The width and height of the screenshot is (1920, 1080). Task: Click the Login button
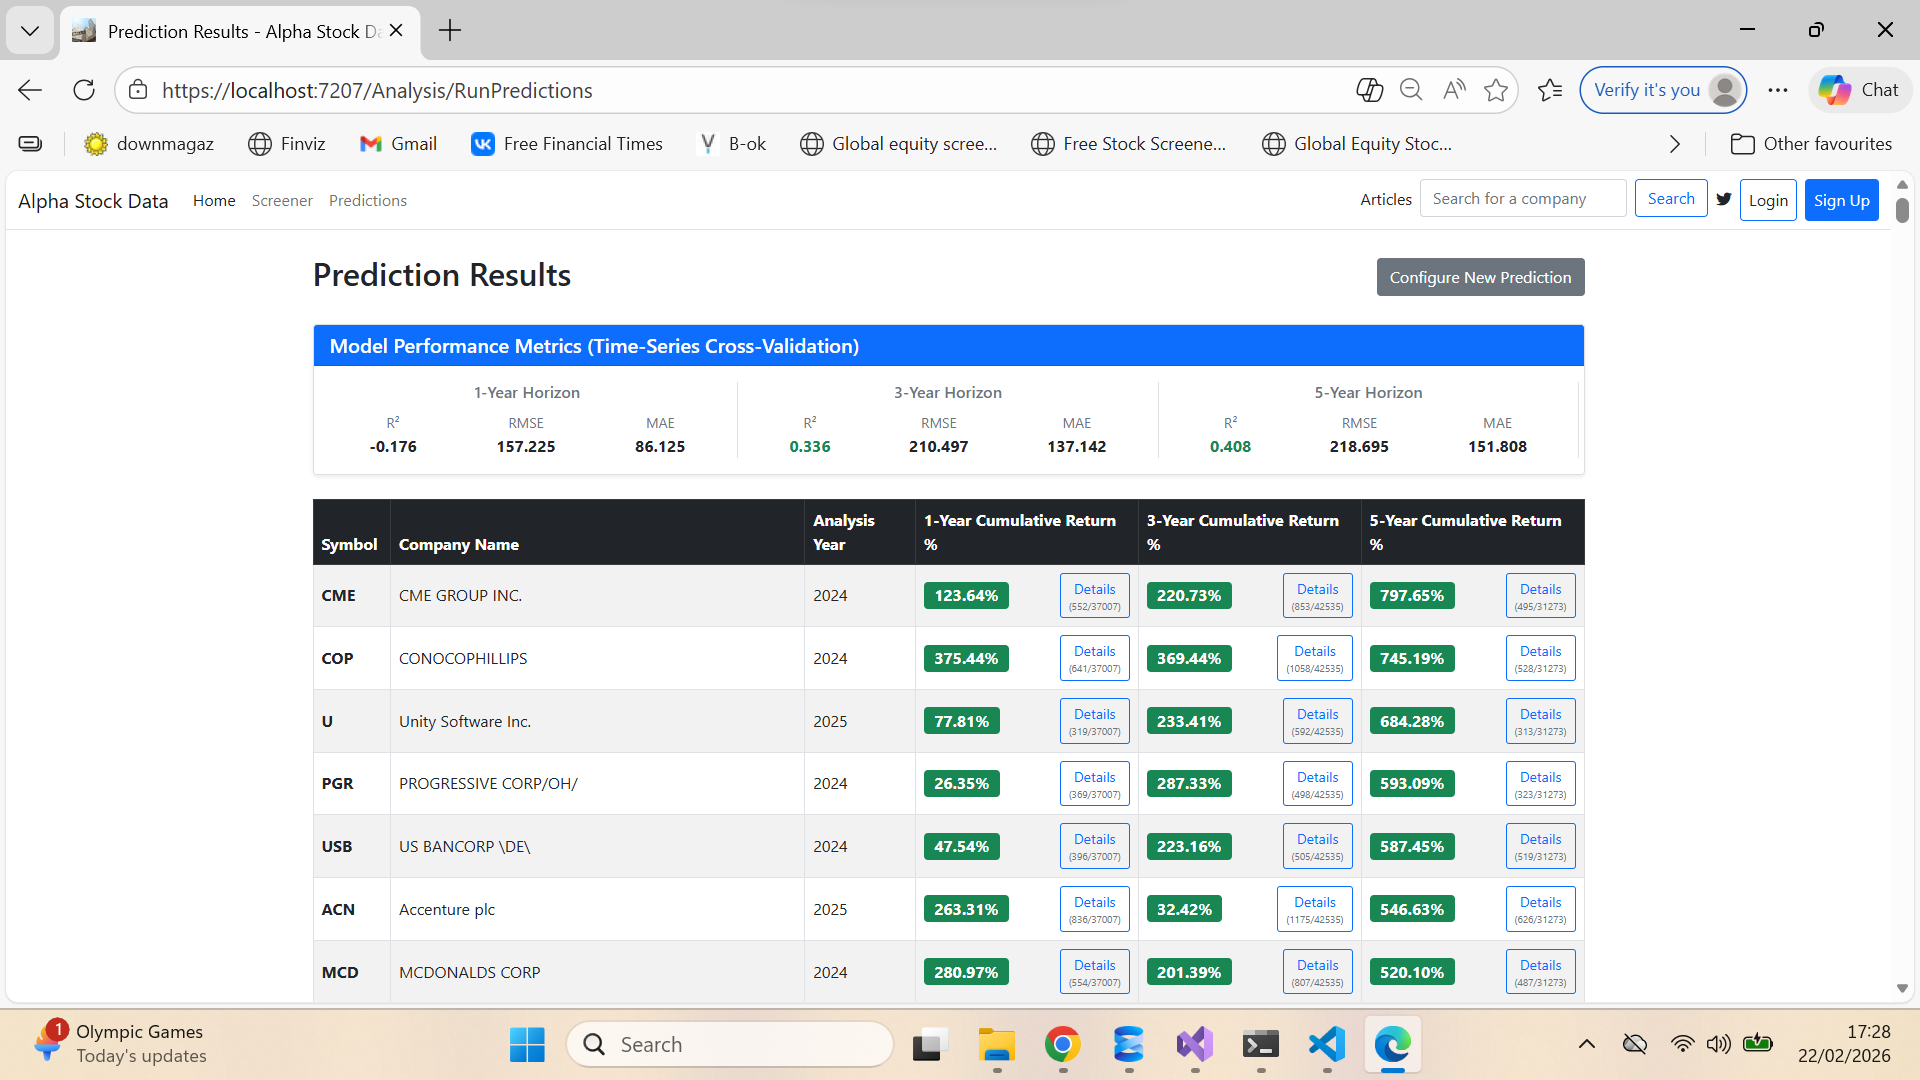pyautogui.click(x=1768, y=200)
